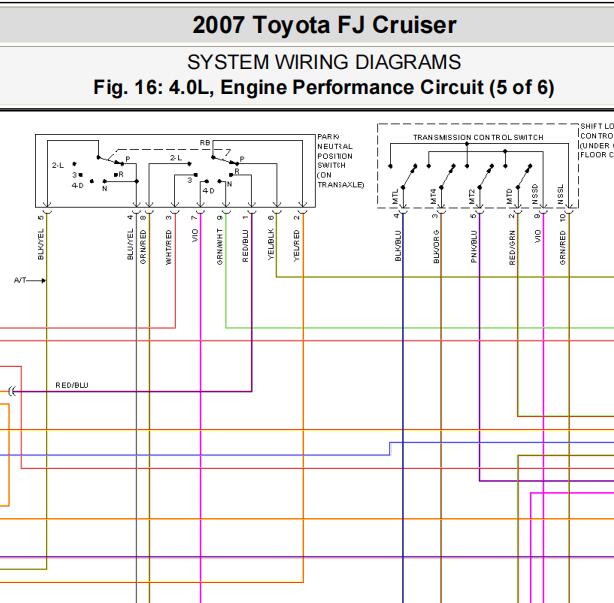Select the 'BLK/YEL' wire label
614x603 pixels.
41,244
